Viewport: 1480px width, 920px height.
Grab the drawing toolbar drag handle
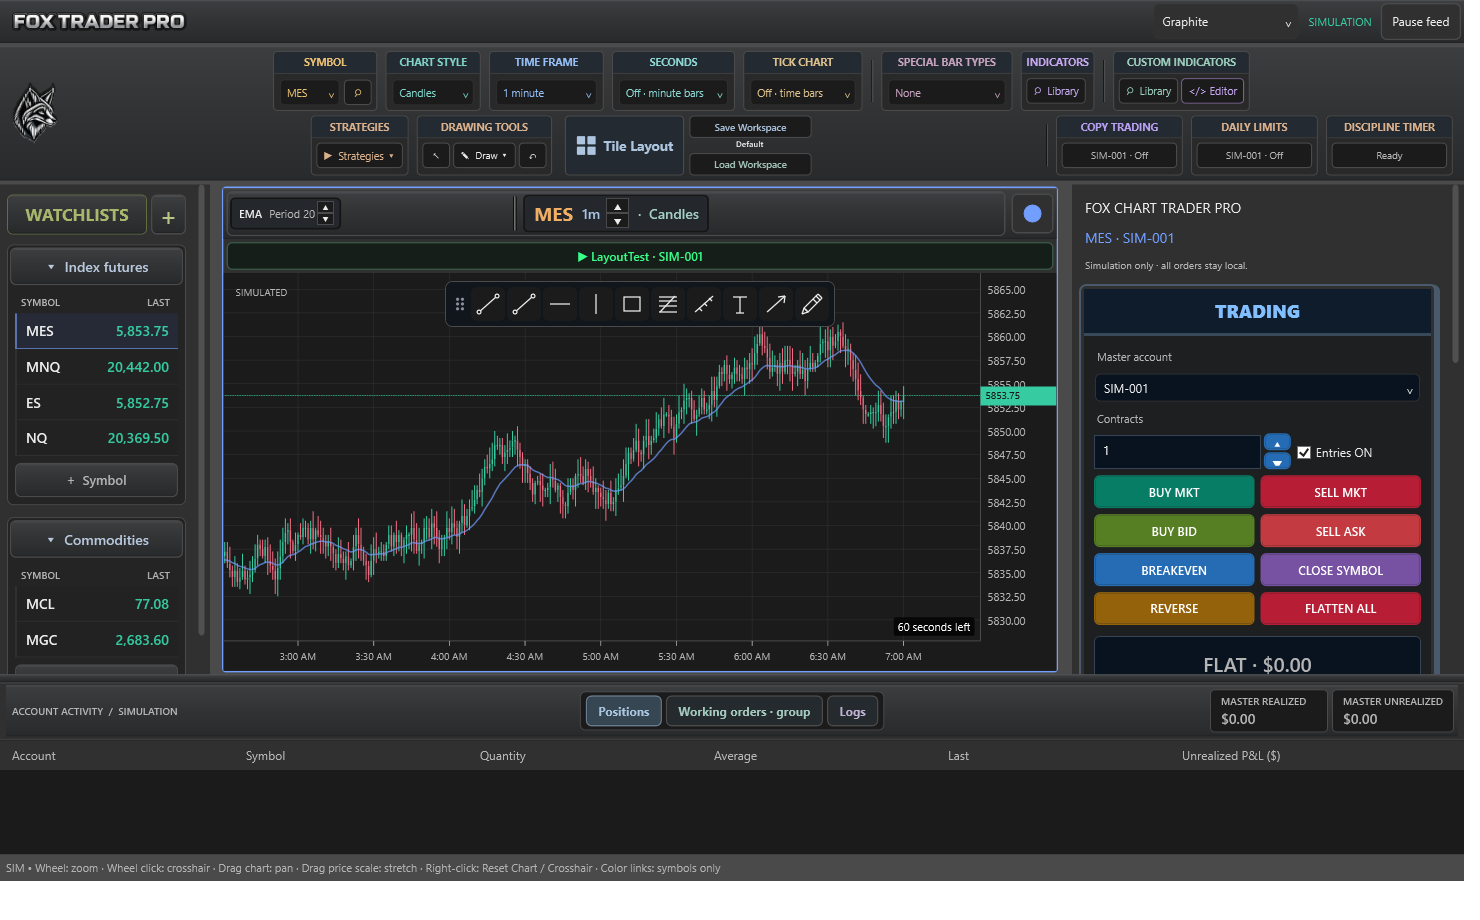coord(460,305)
